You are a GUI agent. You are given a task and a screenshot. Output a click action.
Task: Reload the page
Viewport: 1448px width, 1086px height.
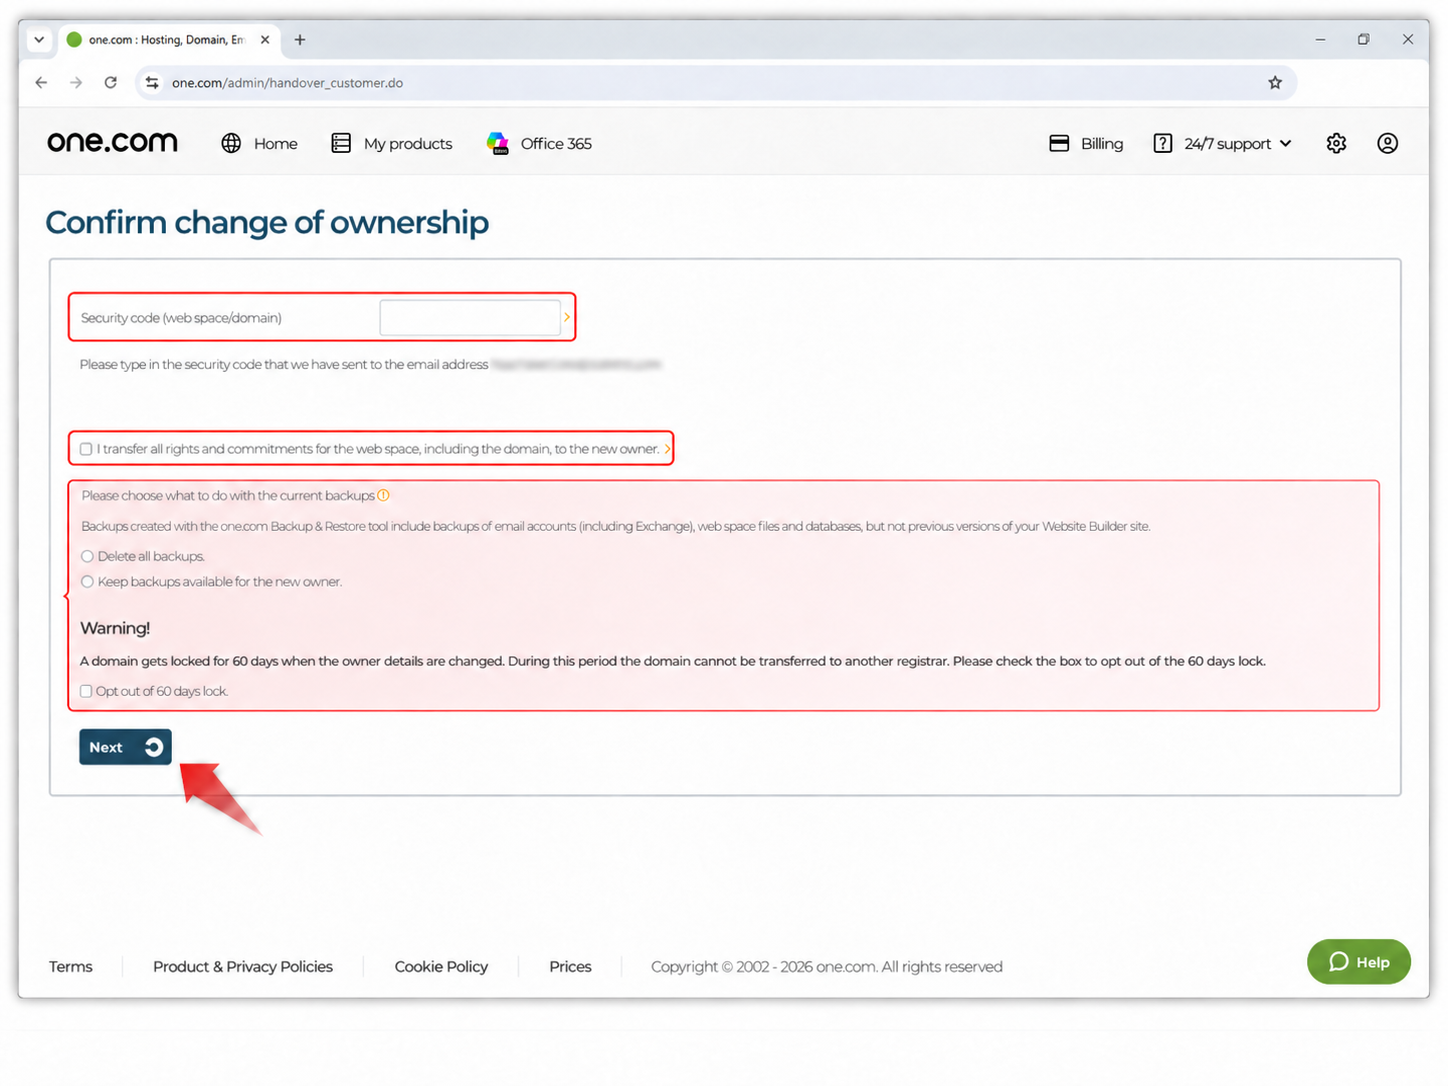[111, 83]
